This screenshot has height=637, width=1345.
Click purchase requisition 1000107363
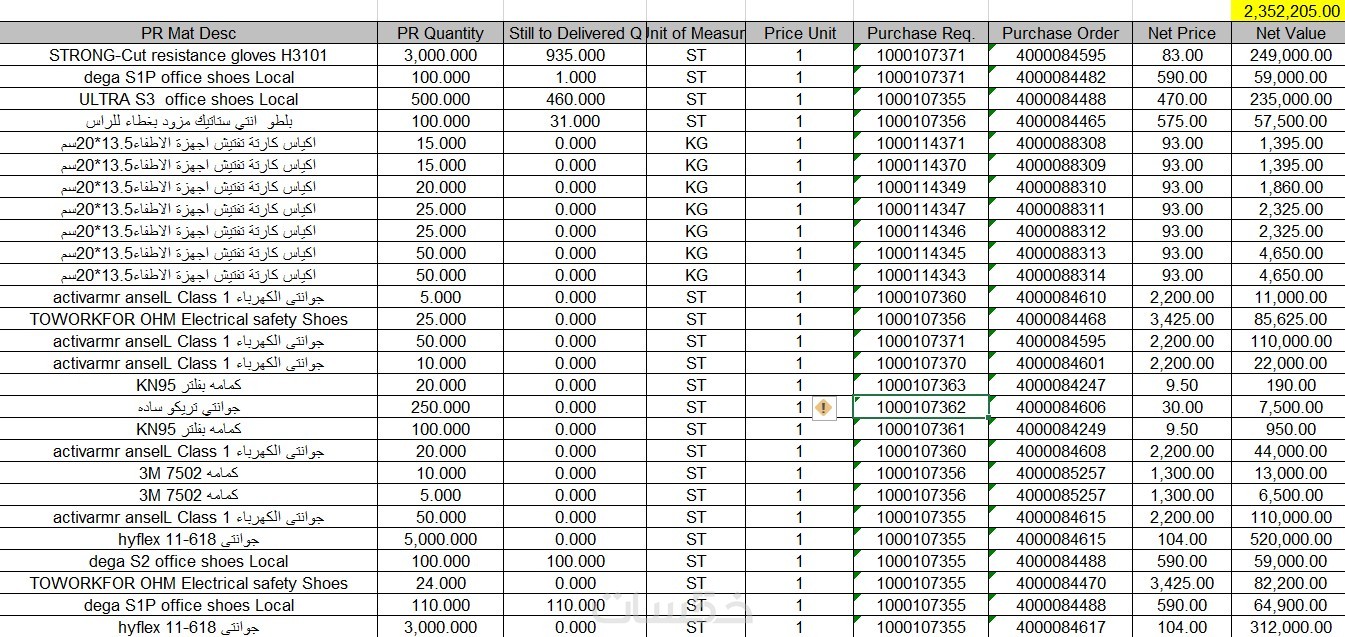tap(921, 385)
